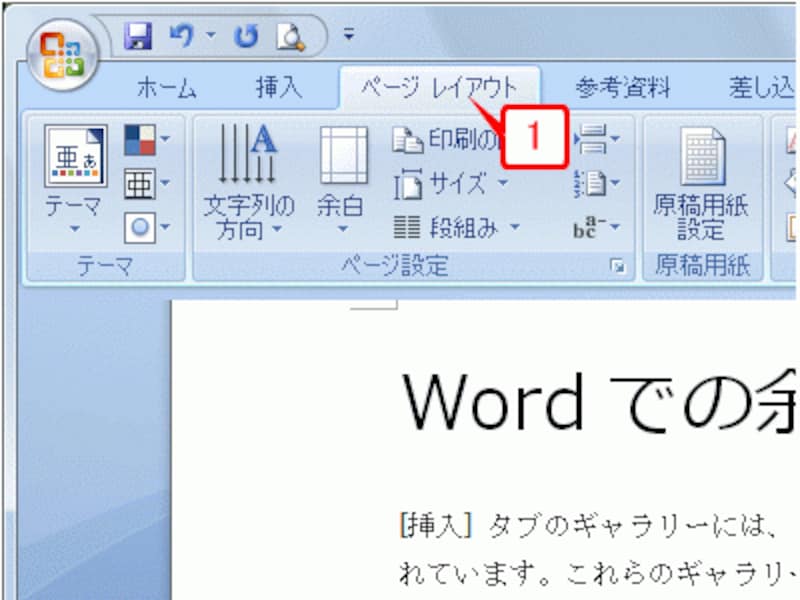This screenshot has height=600, width=800.
Task: Open the 挿入 ribbon tab
Action: 279,87
